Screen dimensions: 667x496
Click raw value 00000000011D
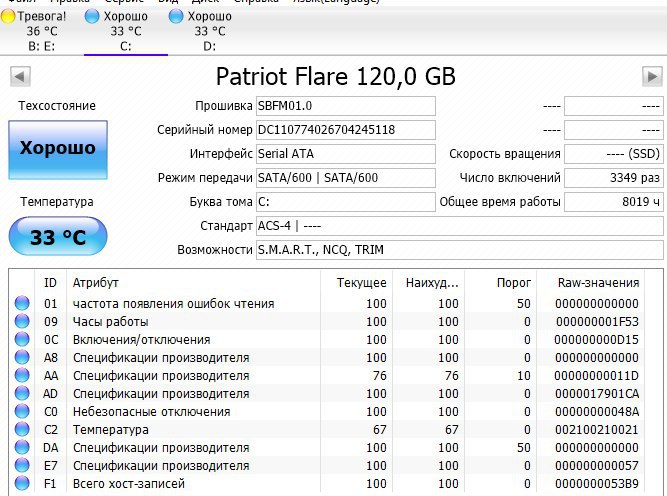(x=596, y=376)
